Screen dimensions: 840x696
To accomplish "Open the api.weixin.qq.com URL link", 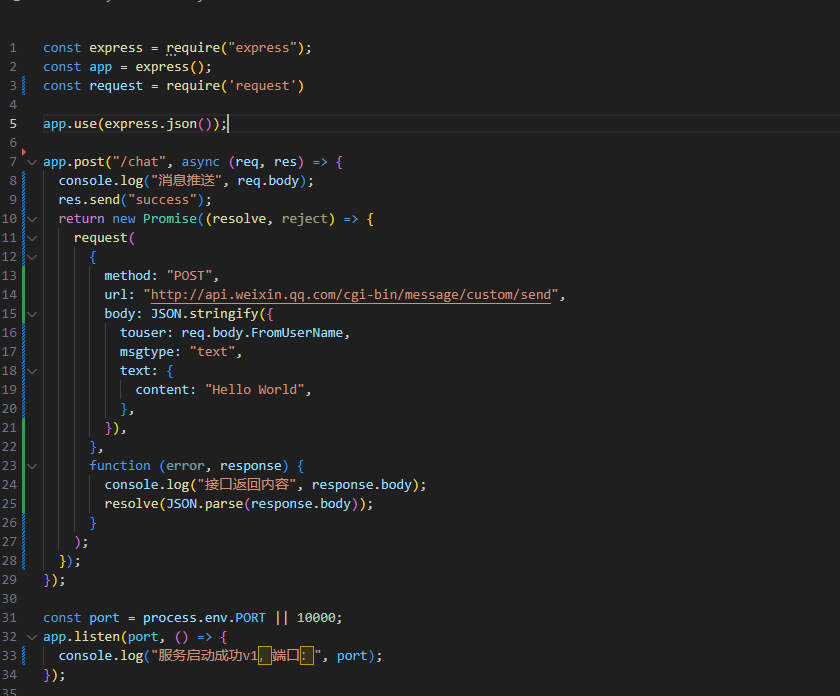I will [x=351, y=295].
